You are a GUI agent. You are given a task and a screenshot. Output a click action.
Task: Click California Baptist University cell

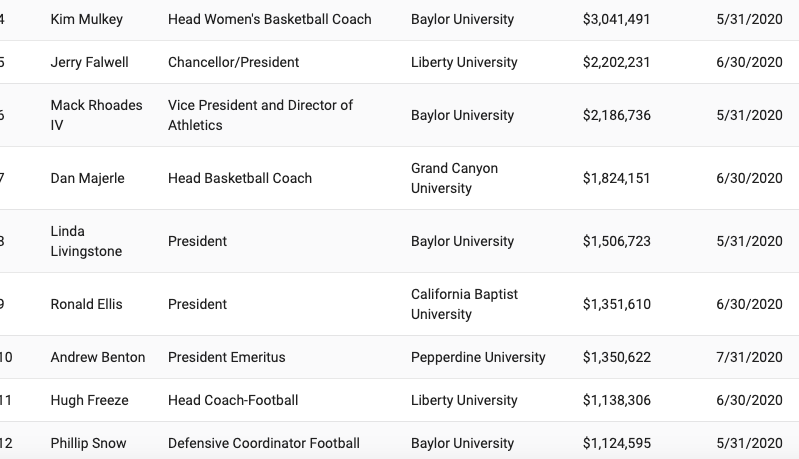click(x=464, y=304)
